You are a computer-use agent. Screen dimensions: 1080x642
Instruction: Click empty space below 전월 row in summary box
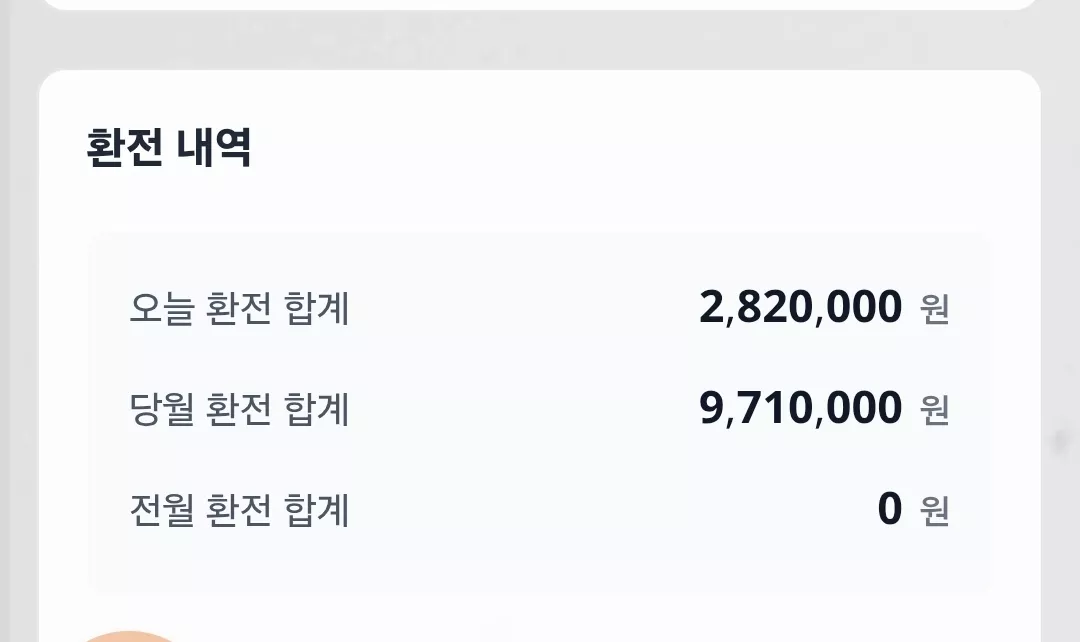pyautogui.click(x=539, y=565)
